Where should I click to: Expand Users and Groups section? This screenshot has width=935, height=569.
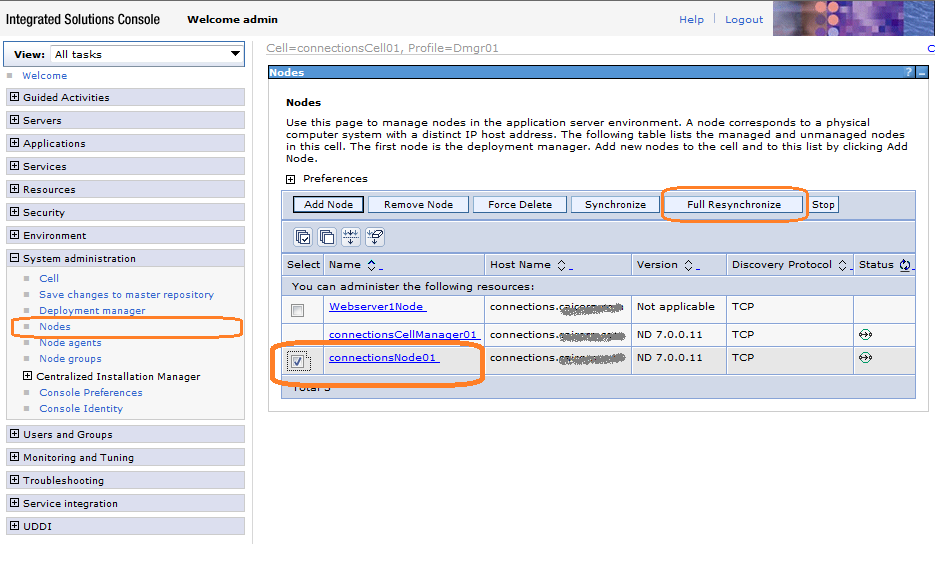click(x=14, y=434)
